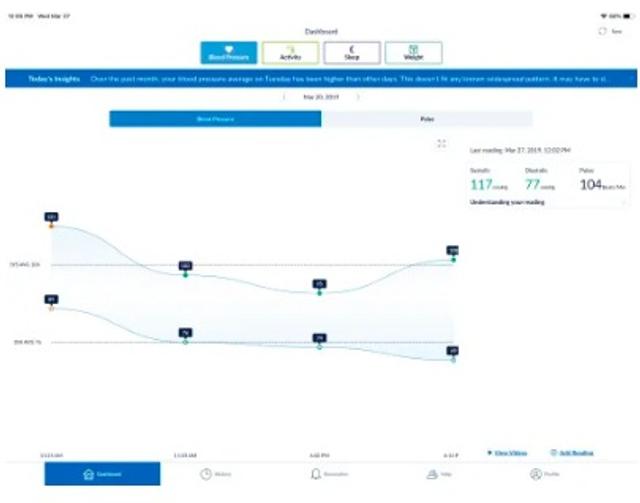Switch the chart to Blood Pressure view
Image resolution: width=640 pixels, height=503 pixels.
coord(215,119)
